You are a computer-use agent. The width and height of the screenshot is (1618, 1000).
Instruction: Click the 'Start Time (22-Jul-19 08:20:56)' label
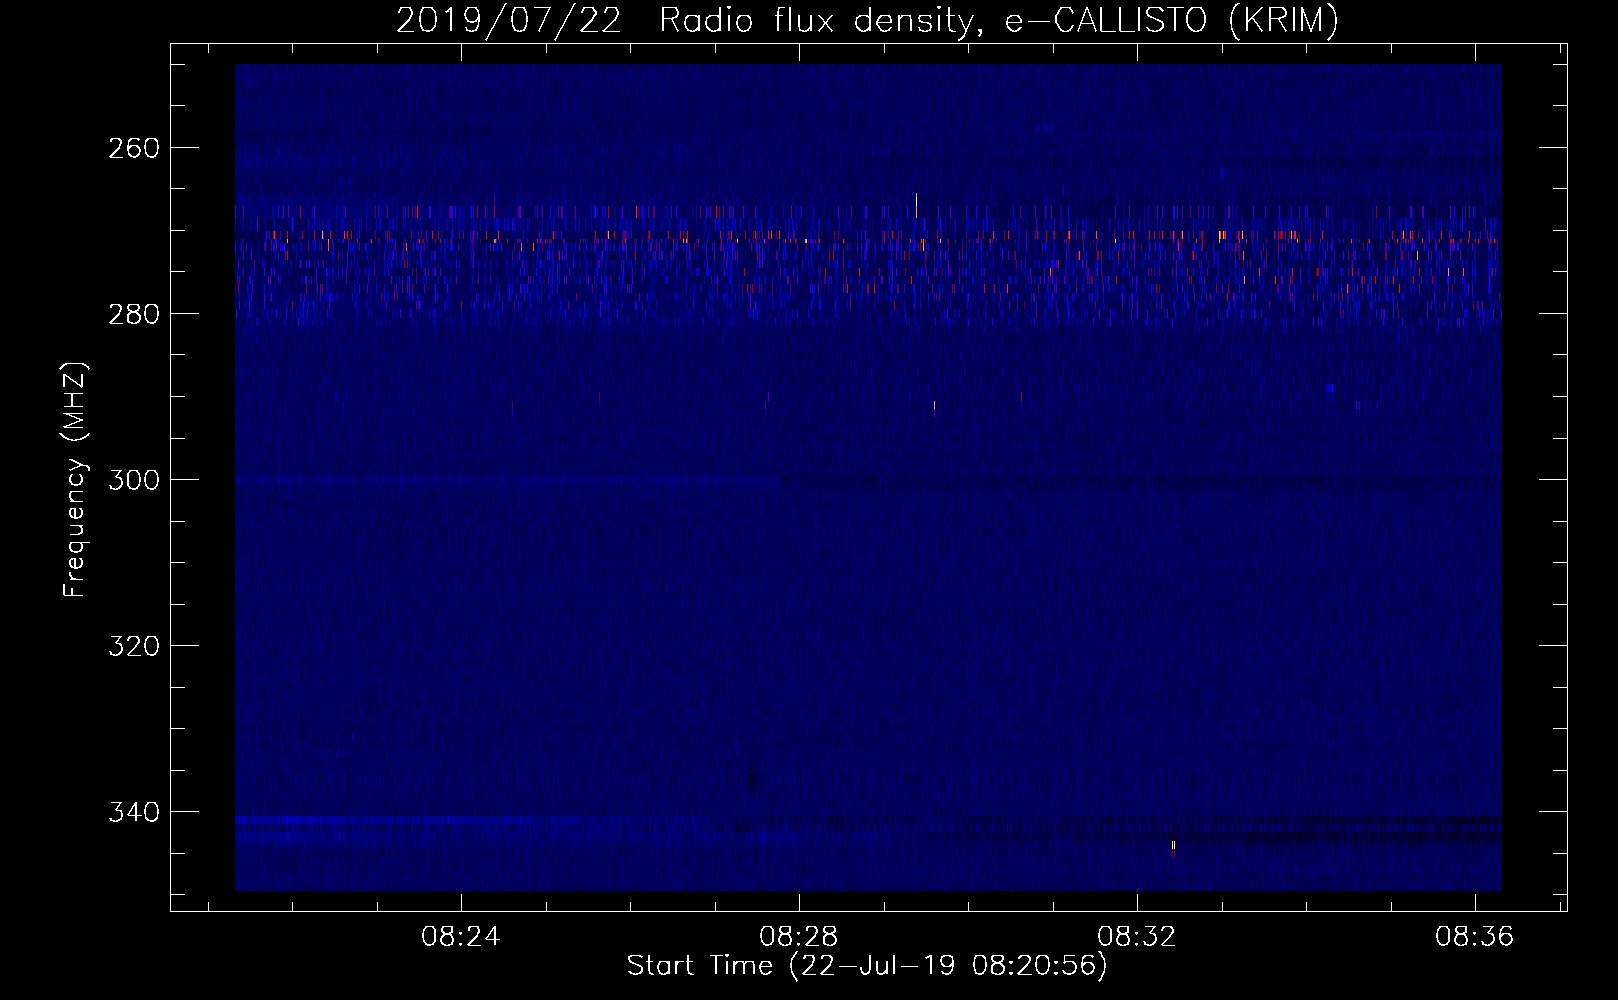click(867, 966)
